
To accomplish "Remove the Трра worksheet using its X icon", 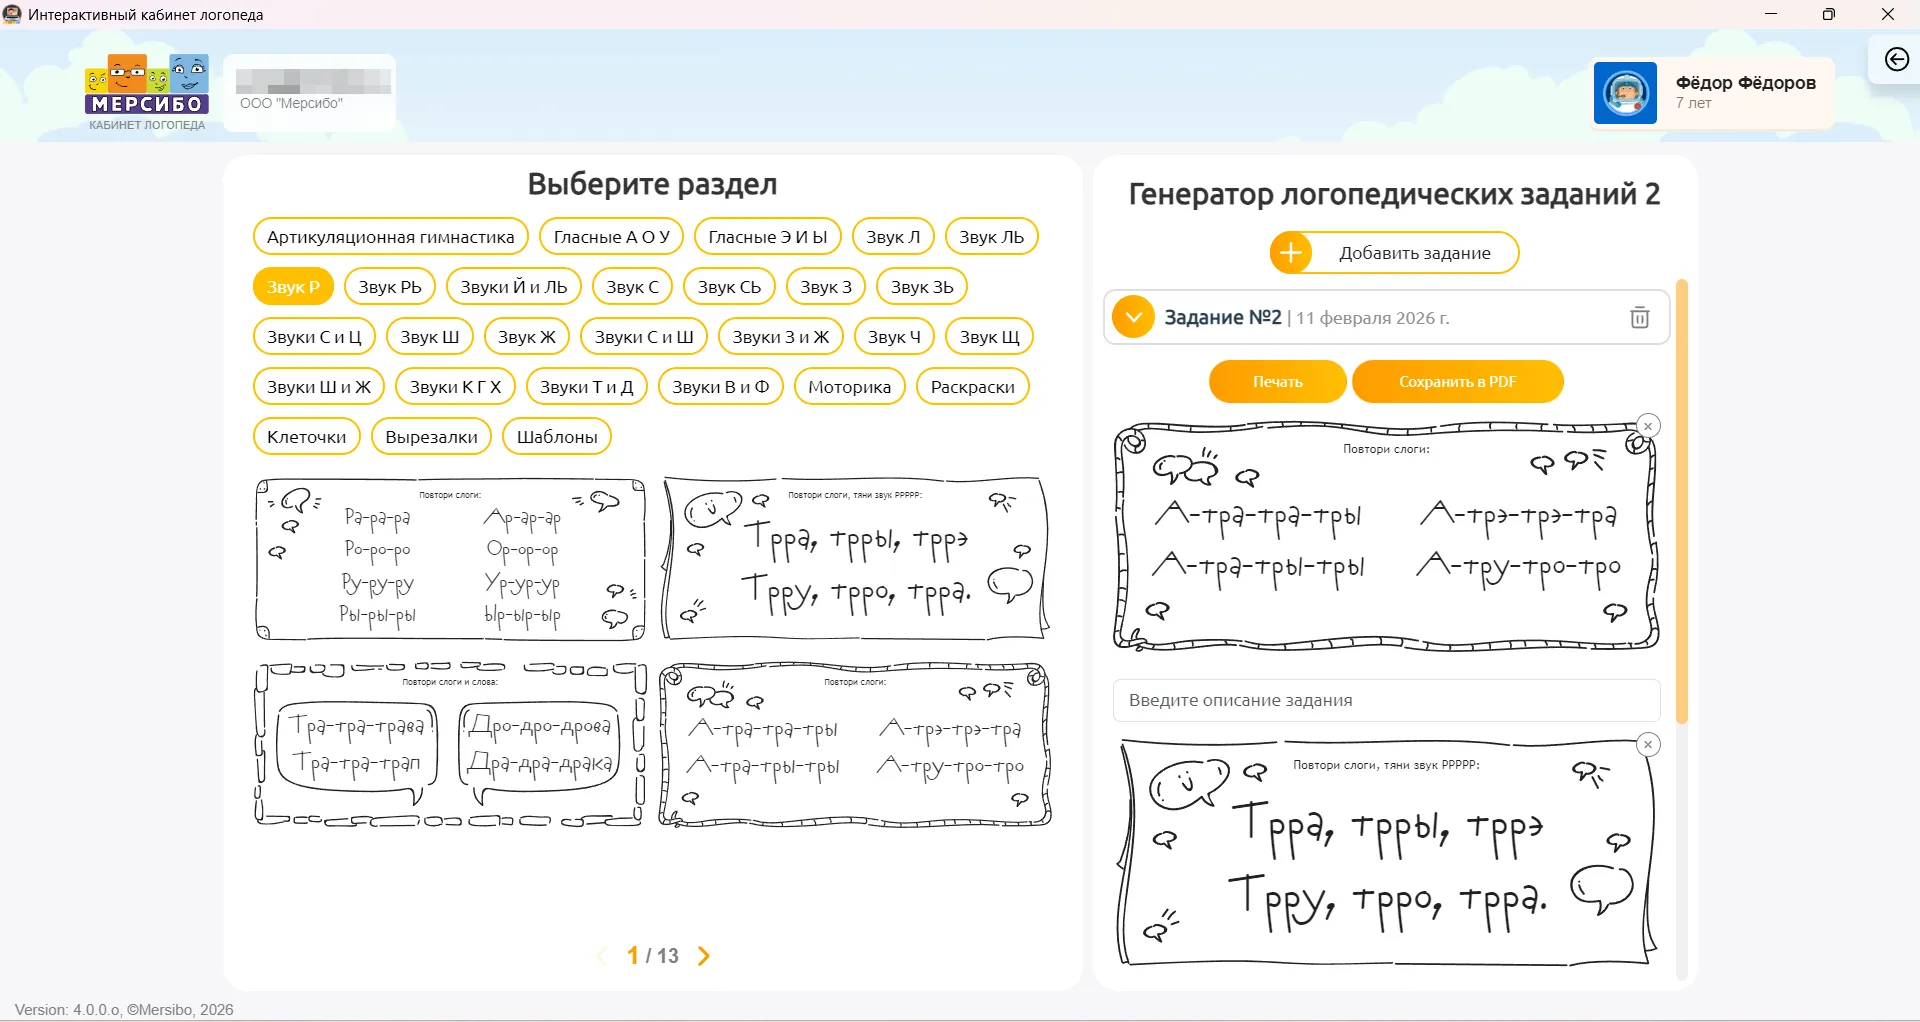I will point(1648,745).
